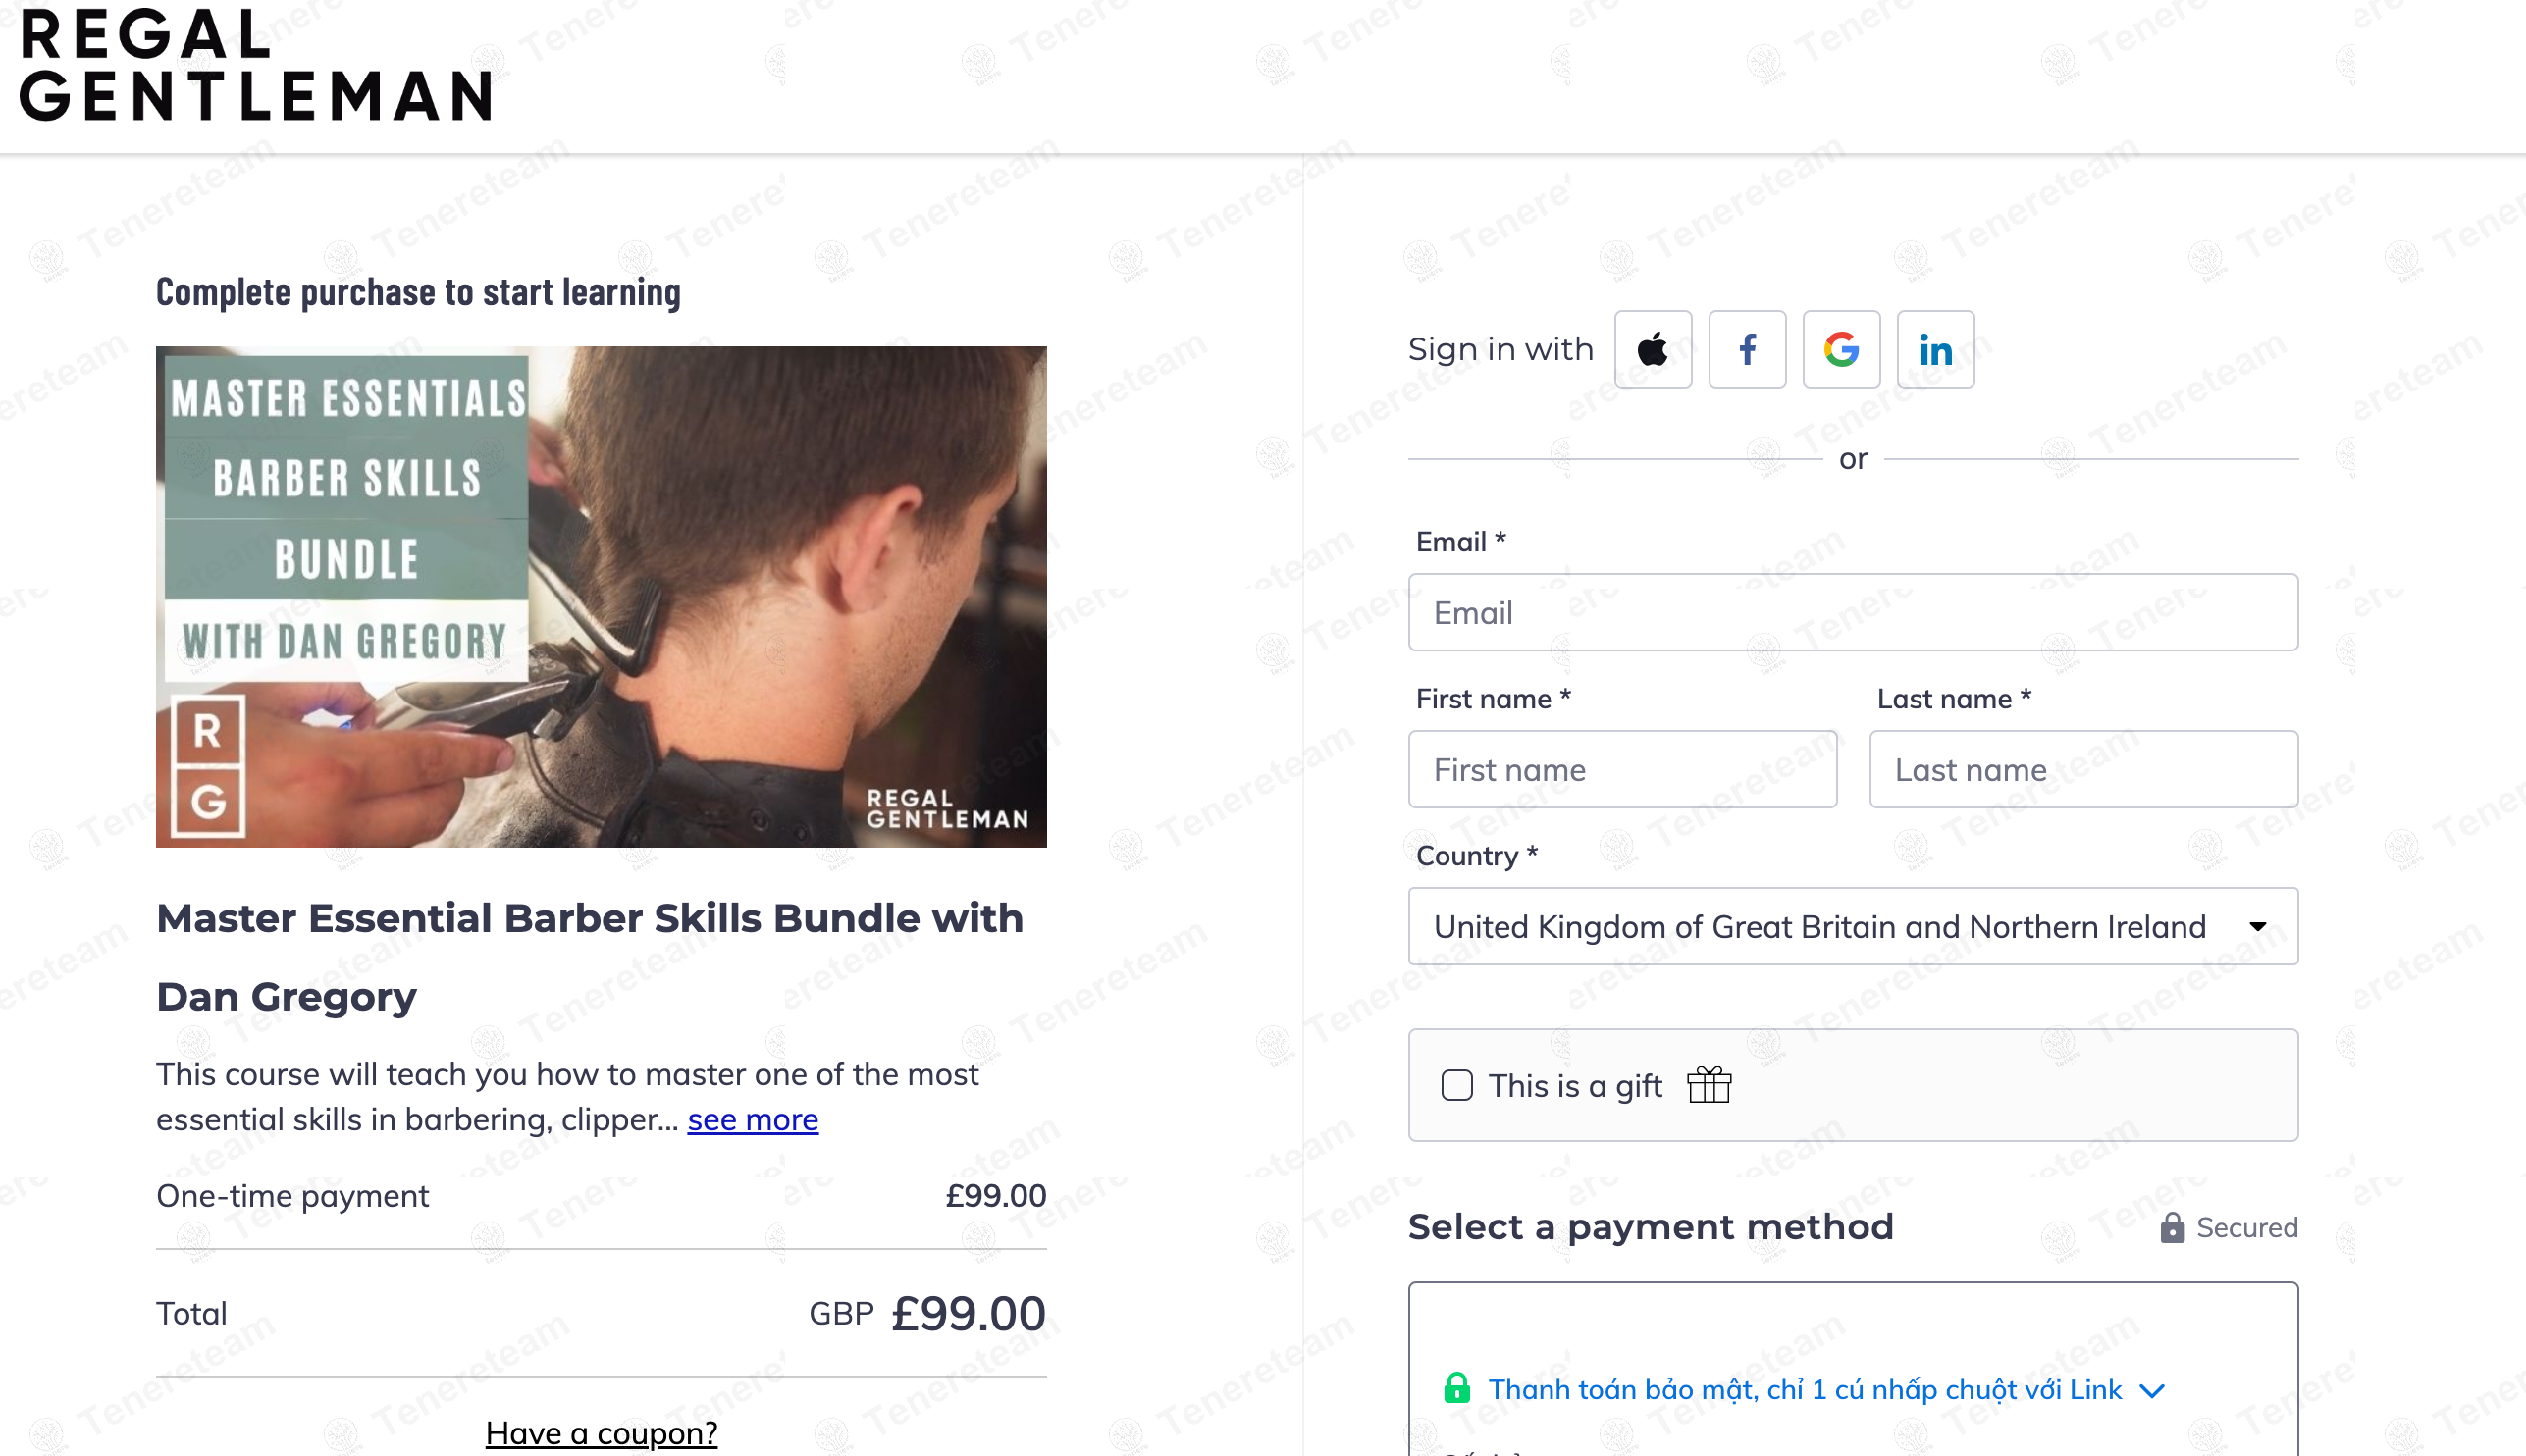Click the £99.00 one-time payment price
The image size is (2526, 1456).
tap(996, 1195)
